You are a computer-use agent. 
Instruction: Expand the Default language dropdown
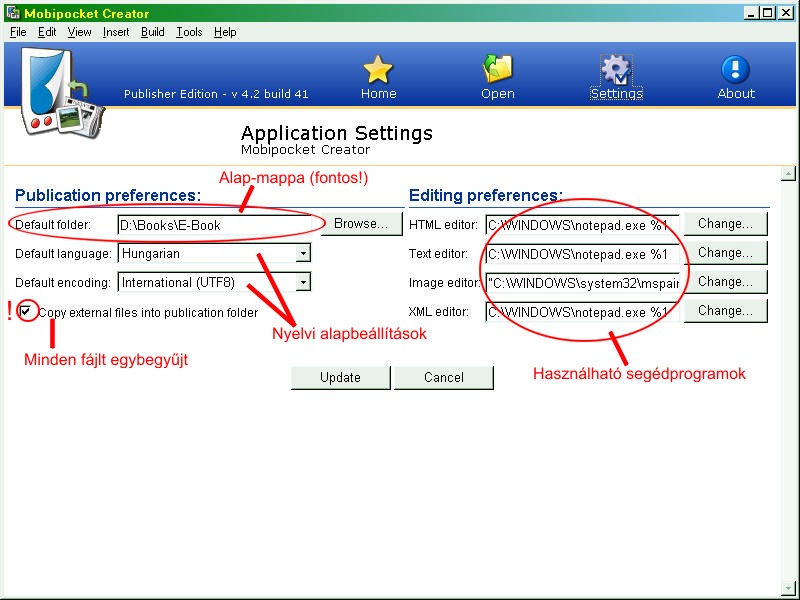303,253
